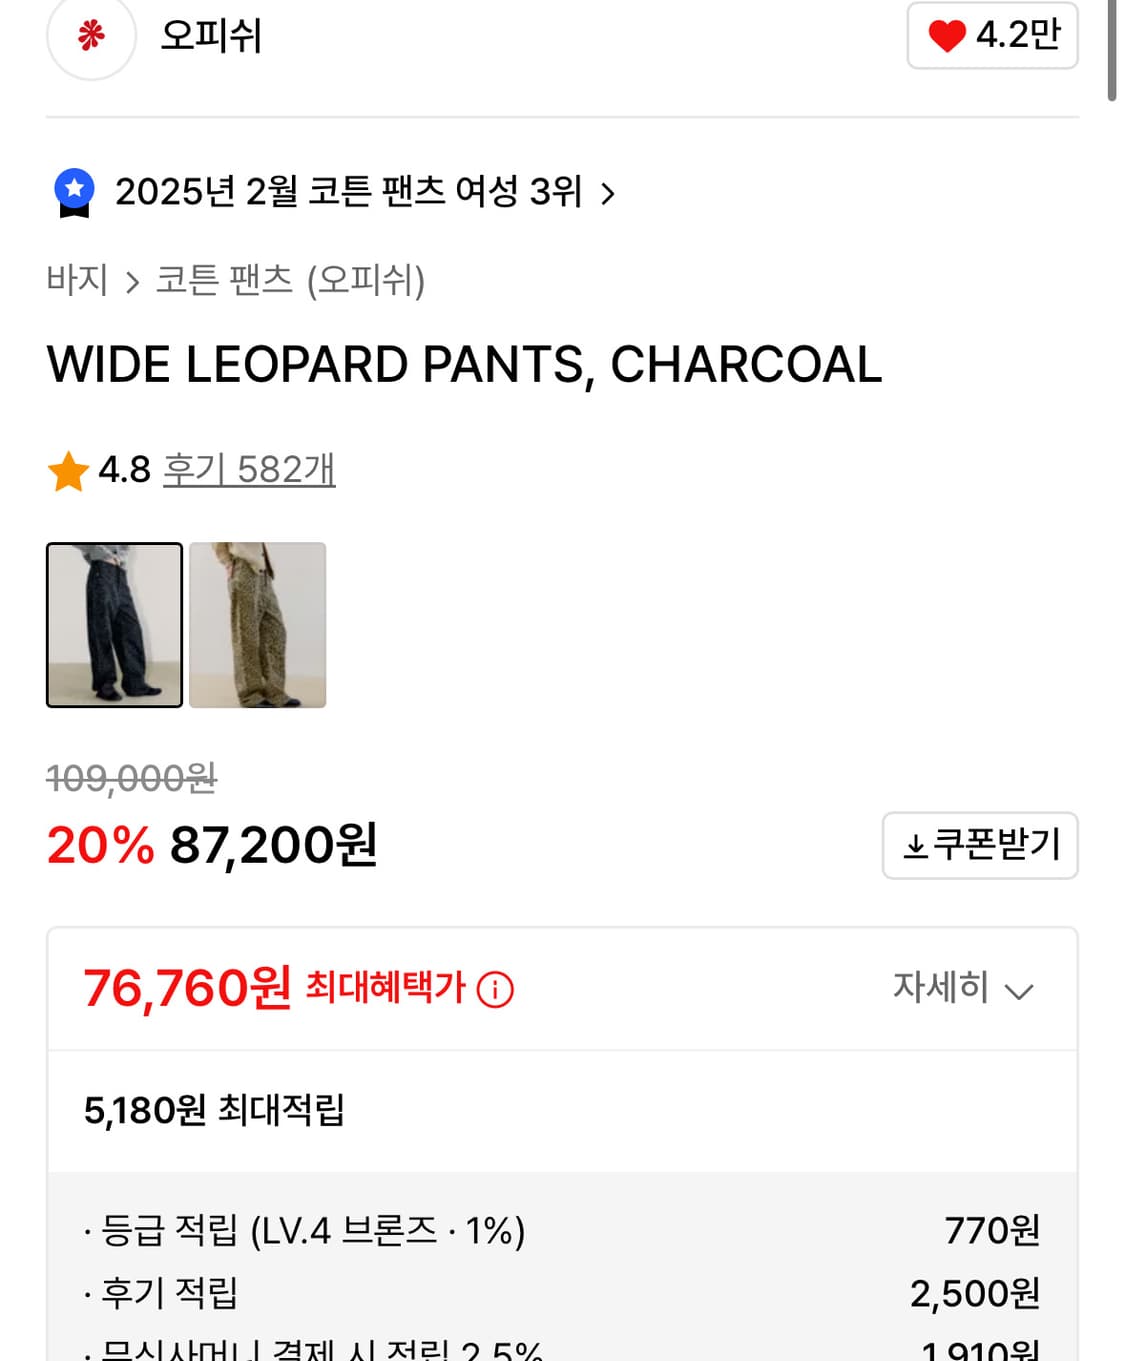The height and width of the screenshot is (1361, 1125).
Task: Tap the 5,180원 최대적립 row
Action: 214,1110
